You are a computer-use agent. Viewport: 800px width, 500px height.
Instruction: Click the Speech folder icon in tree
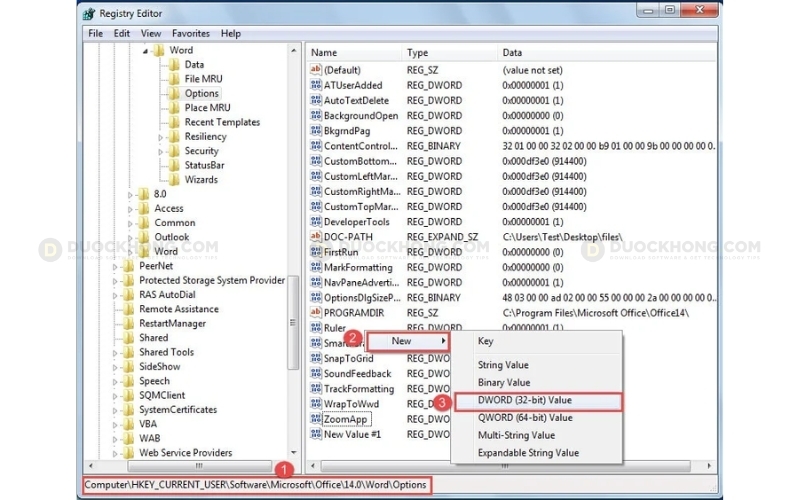(x=129, y=381)
